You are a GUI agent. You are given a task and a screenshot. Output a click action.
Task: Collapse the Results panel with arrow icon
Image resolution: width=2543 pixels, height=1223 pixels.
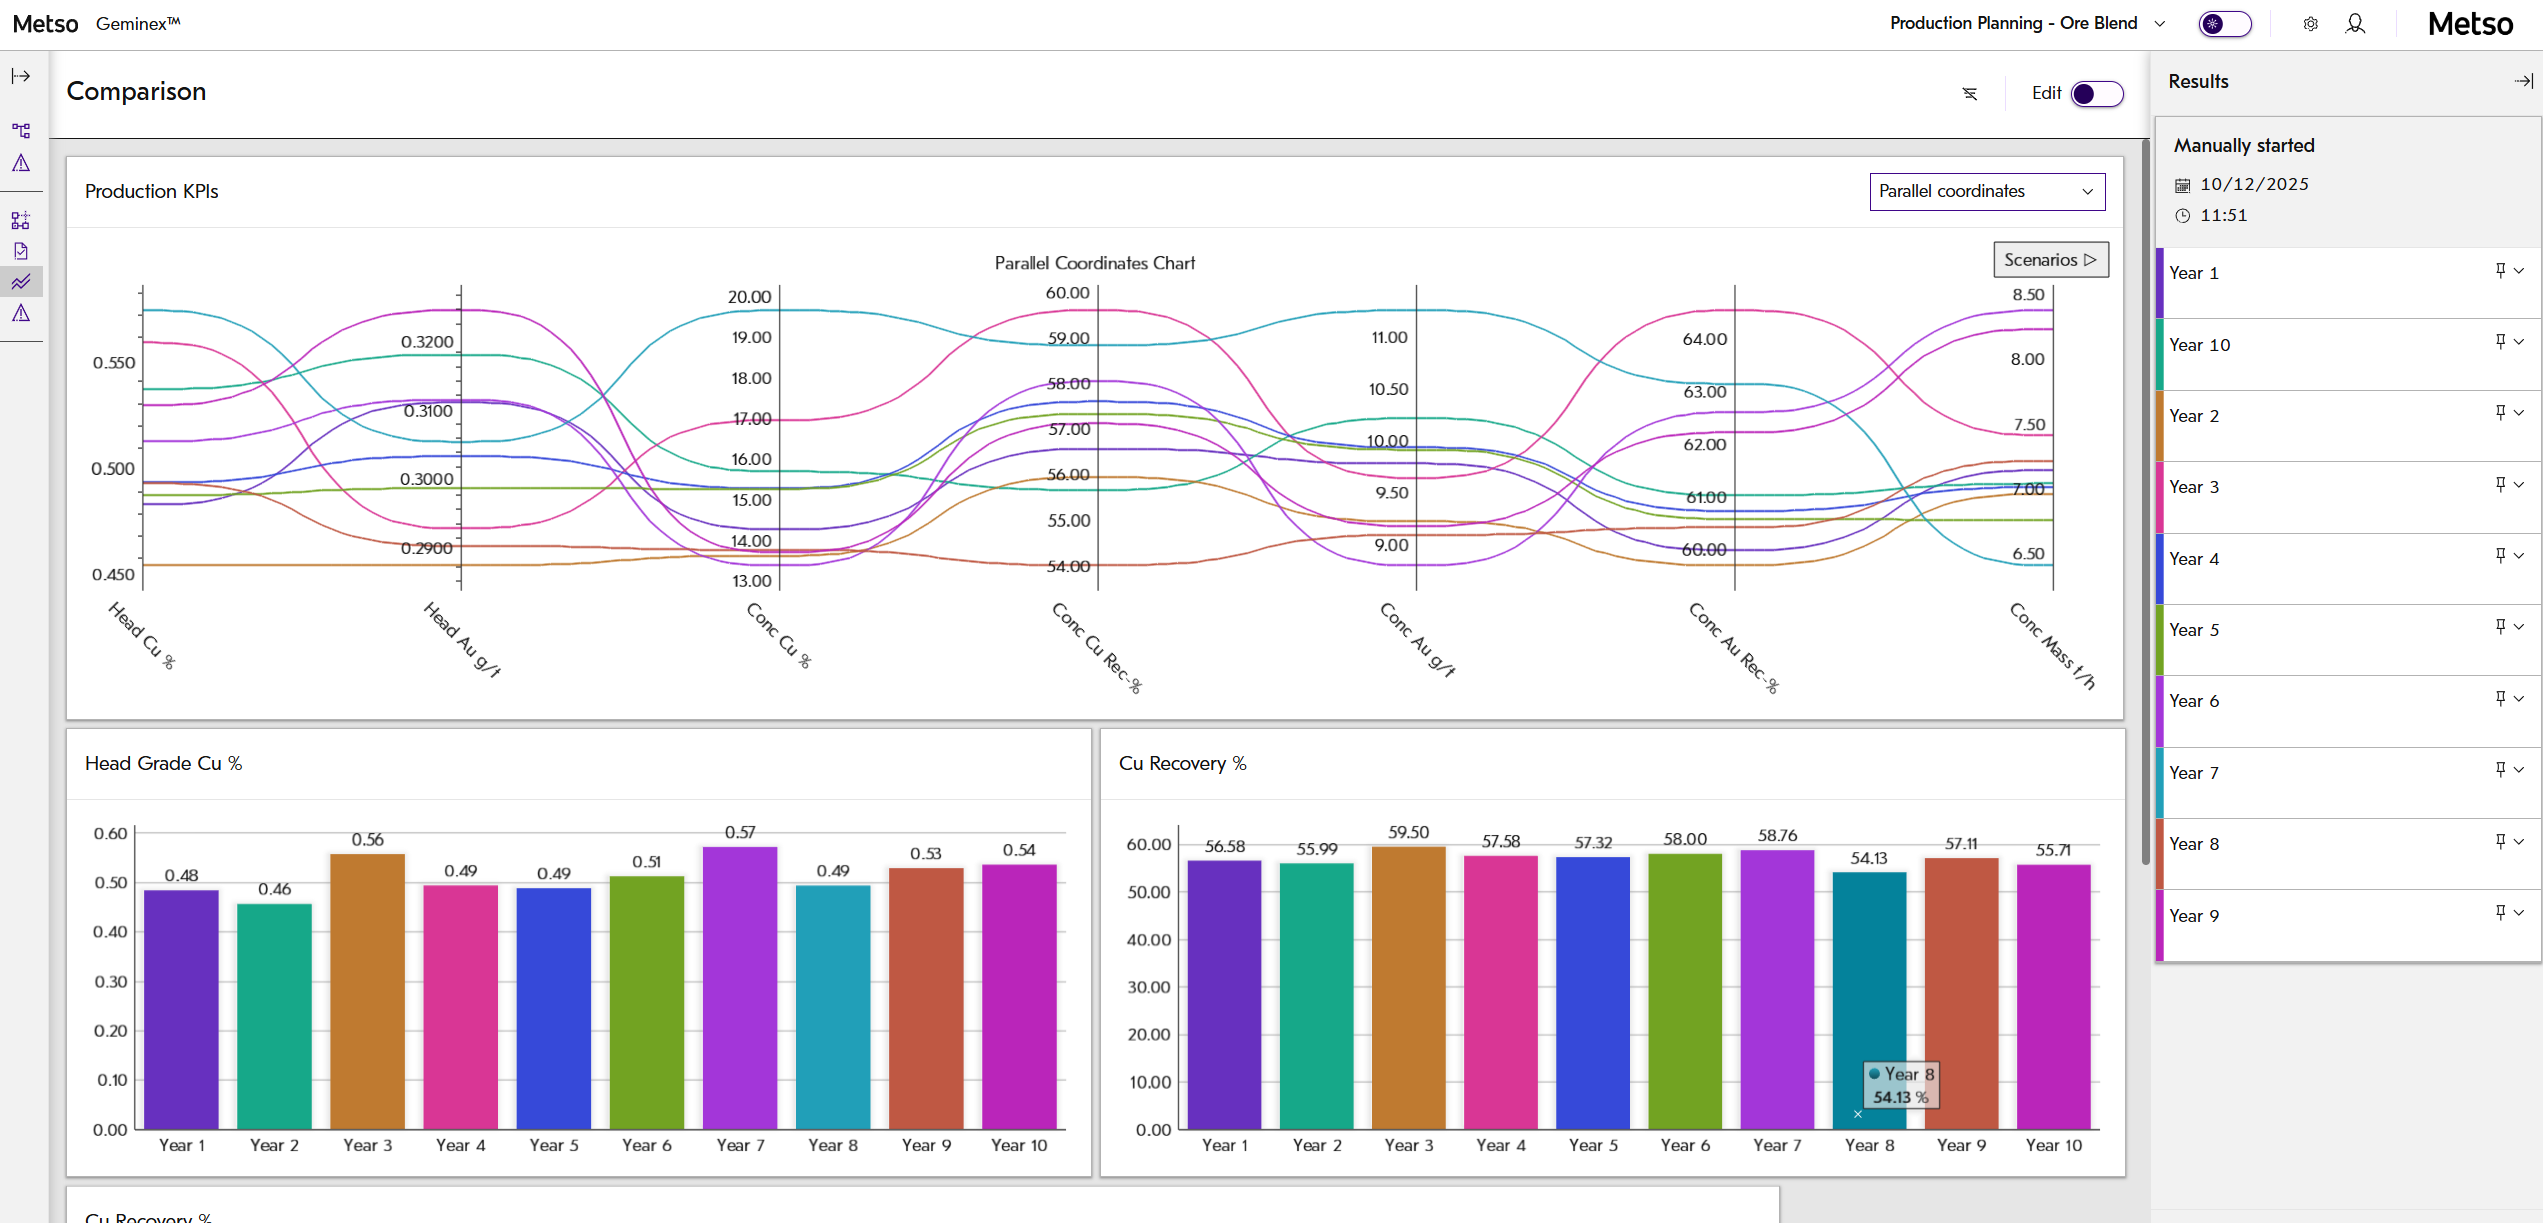[2523, 82]
